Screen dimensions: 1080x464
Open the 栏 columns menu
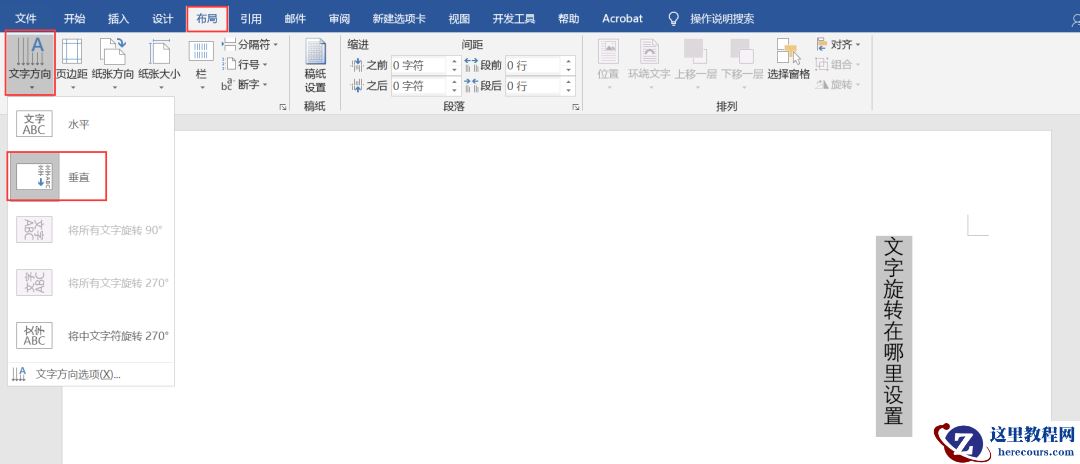click(201, 63)
